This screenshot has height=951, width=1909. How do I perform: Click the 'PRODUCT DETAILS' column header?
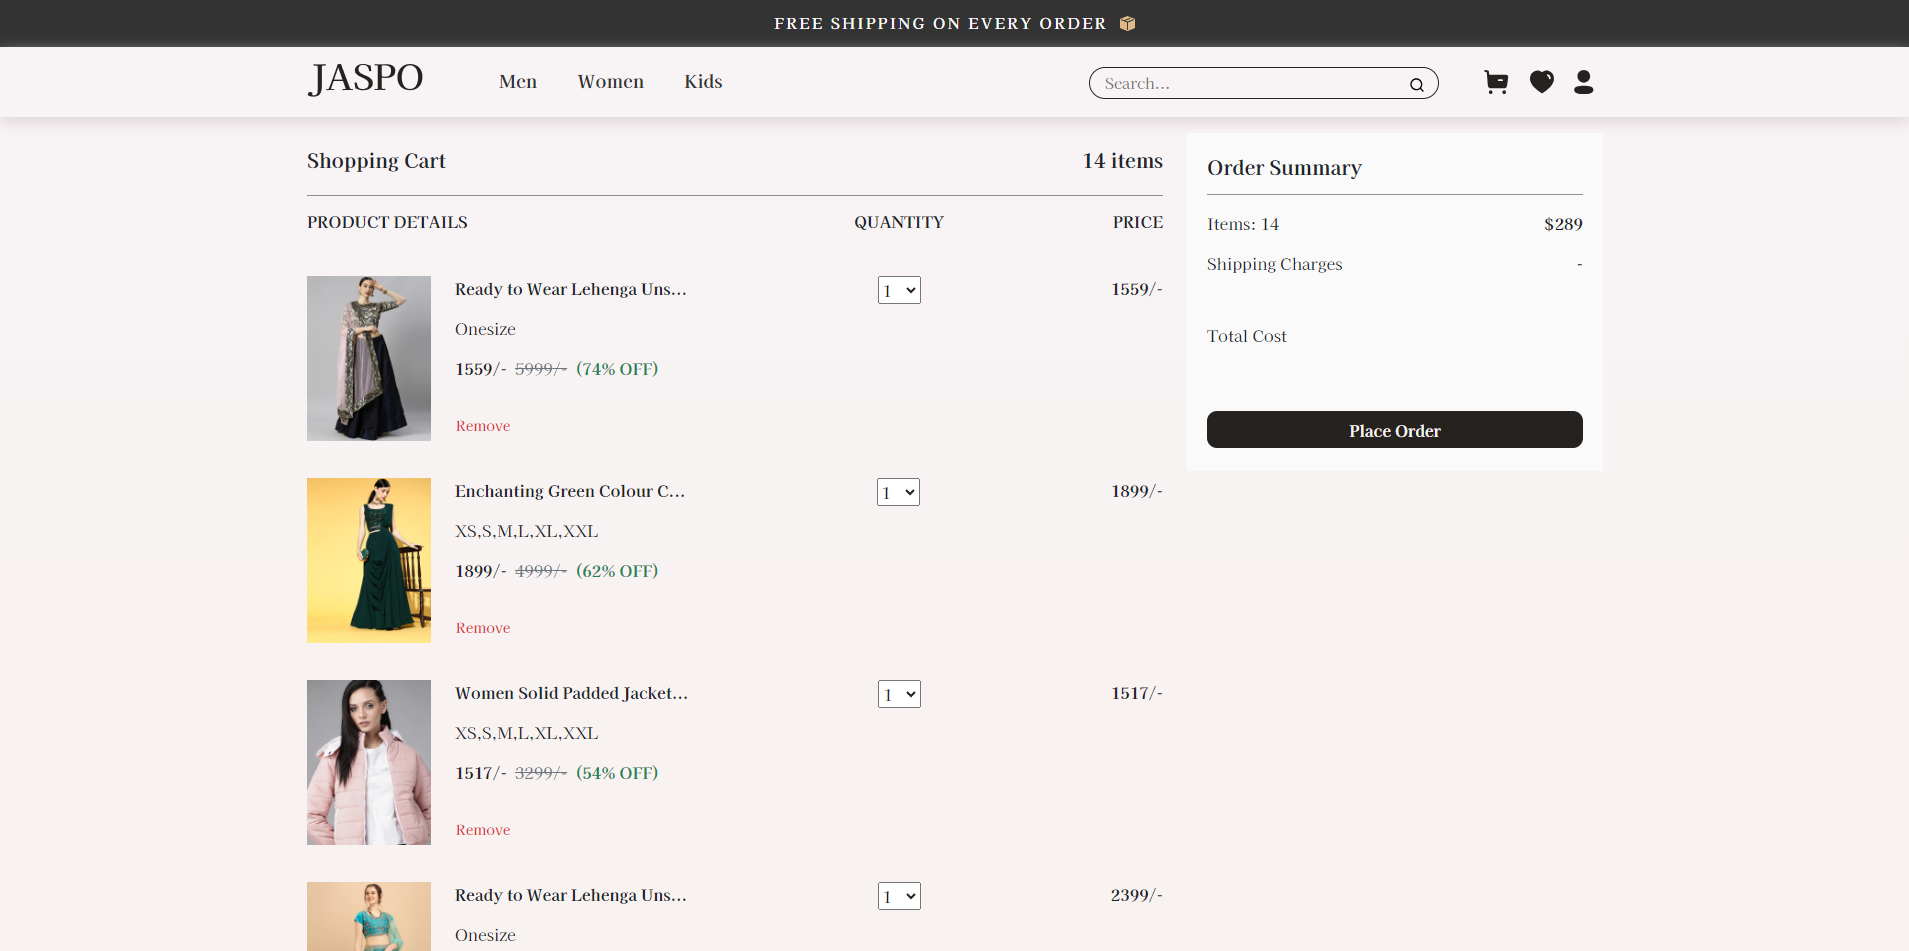pos(387,222)
